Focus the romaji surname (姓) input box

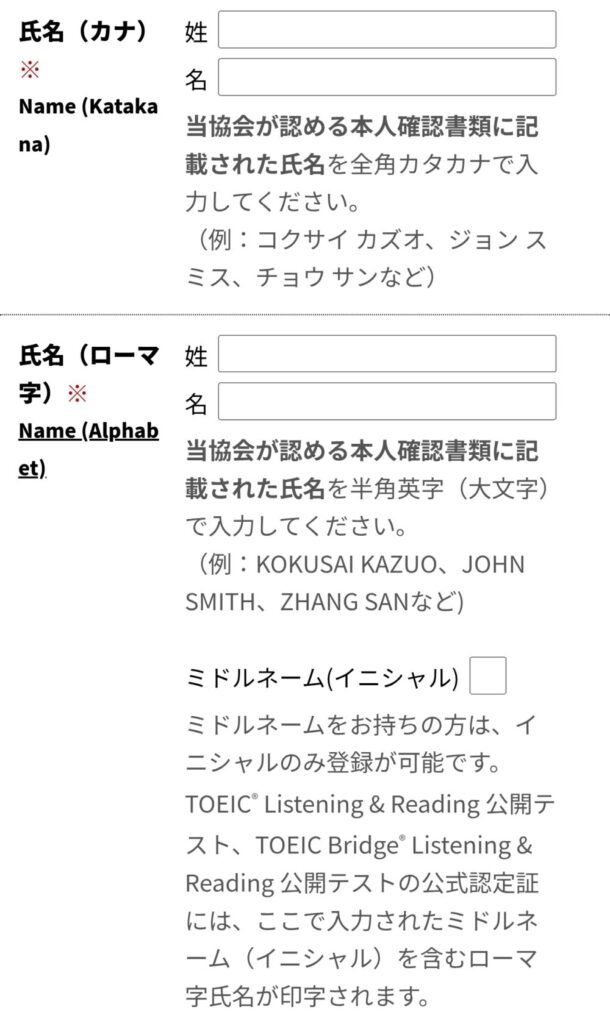point(386,354)
